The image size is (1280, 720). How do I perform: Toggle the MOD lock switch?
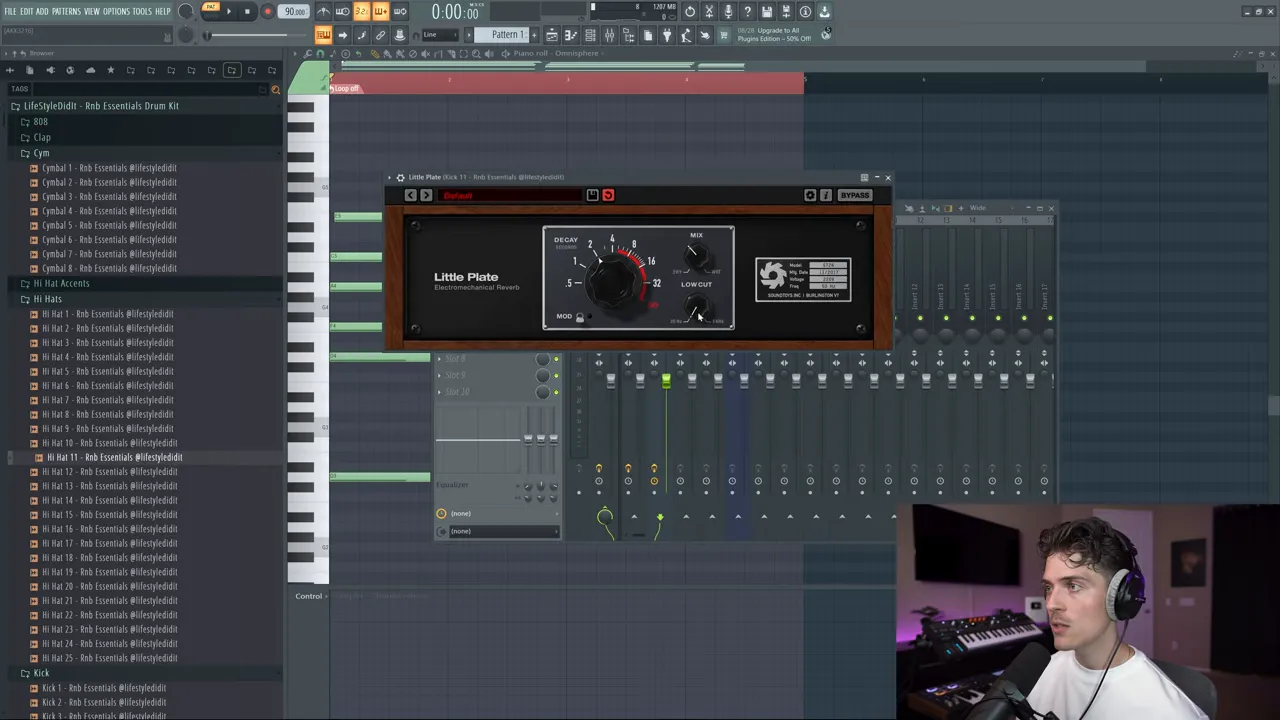tap(580, 317)
